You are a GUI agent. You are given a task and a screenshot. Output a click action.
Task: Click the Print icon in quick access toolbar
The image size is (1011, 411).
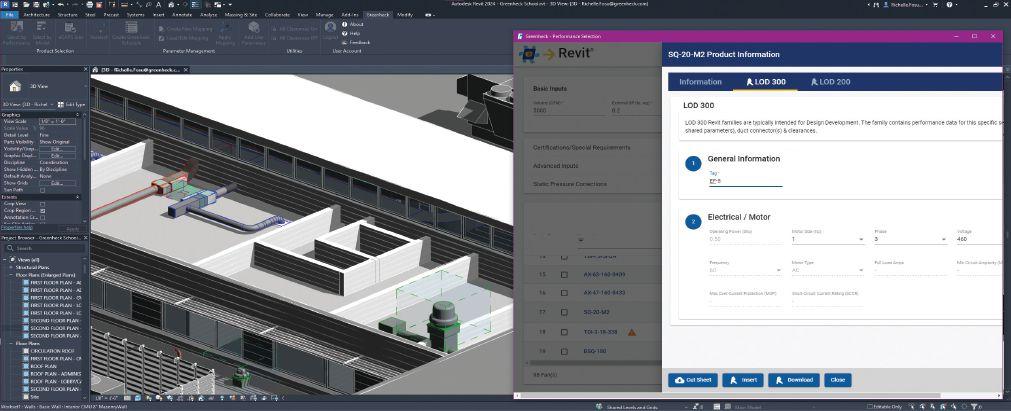[x=90, y=5]
